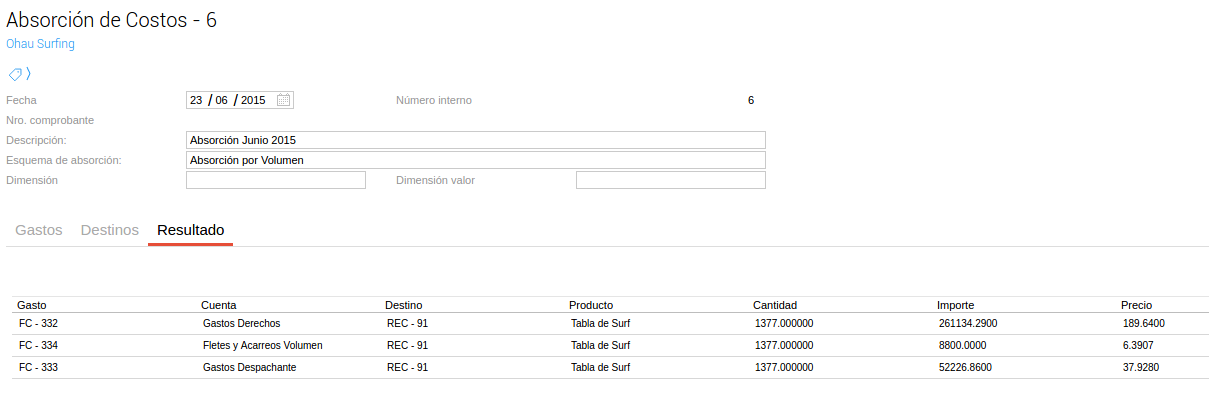Open the Ohau Surfing company link

pos(40,44)
